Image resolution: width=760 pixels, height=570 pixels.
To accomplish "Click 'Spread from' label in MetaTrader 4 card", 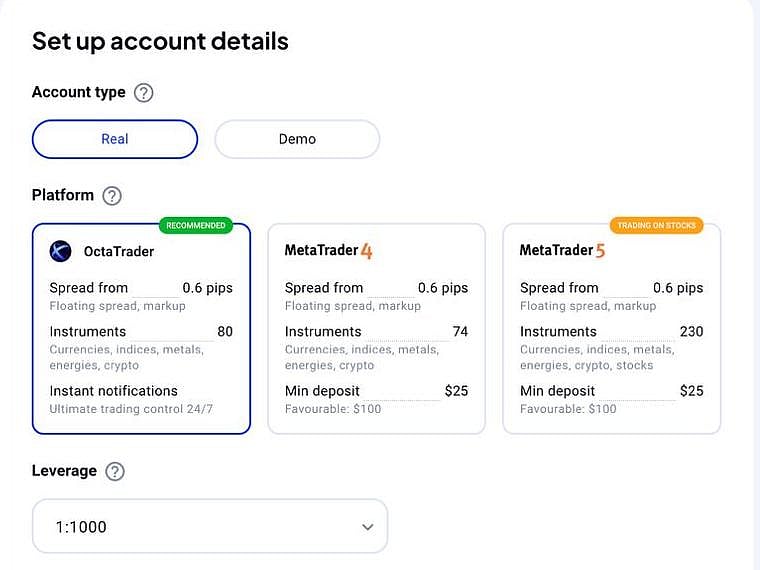I will coord(324,288).
